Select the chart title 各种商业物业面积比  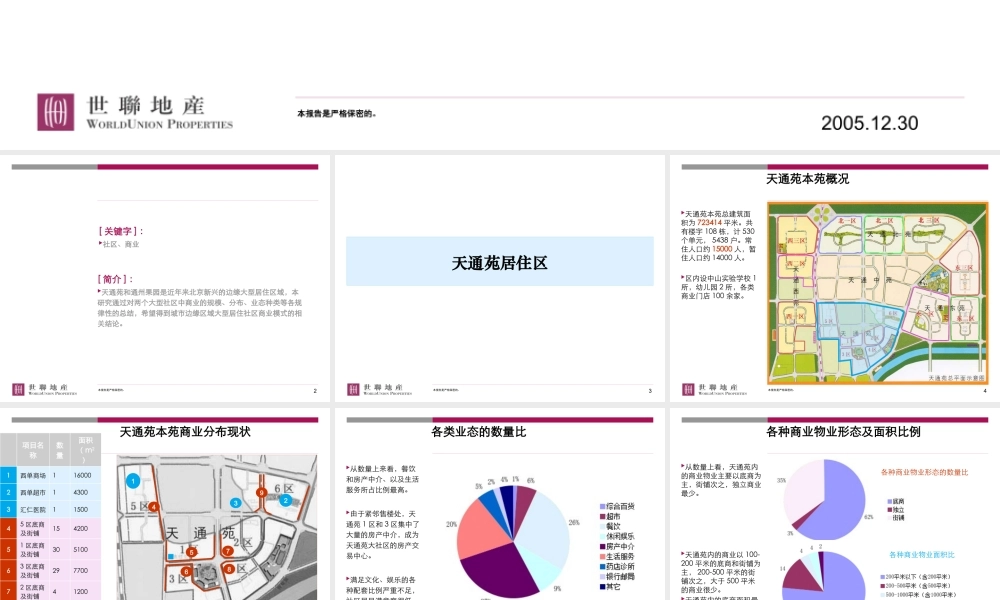tap(922, 555)
